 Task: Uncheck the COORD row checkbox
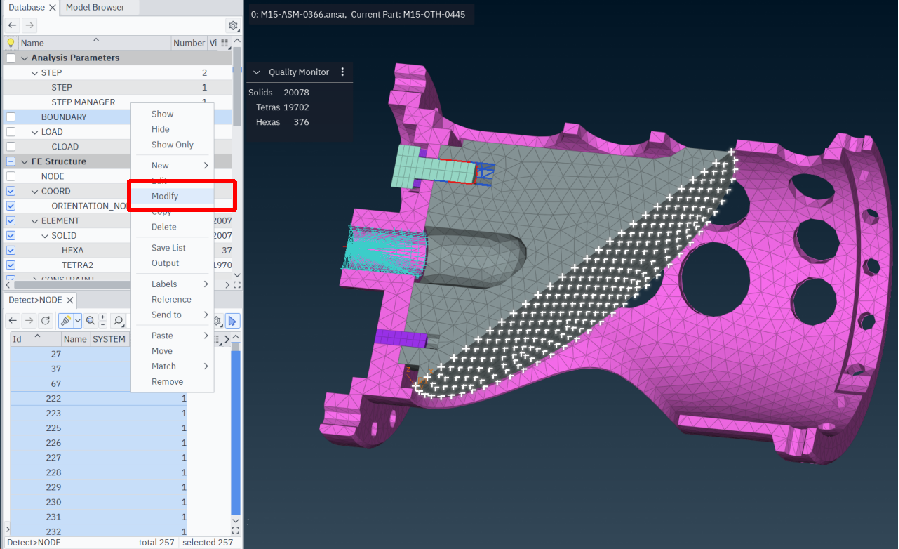pyautogui.click(x=11, y=191)
